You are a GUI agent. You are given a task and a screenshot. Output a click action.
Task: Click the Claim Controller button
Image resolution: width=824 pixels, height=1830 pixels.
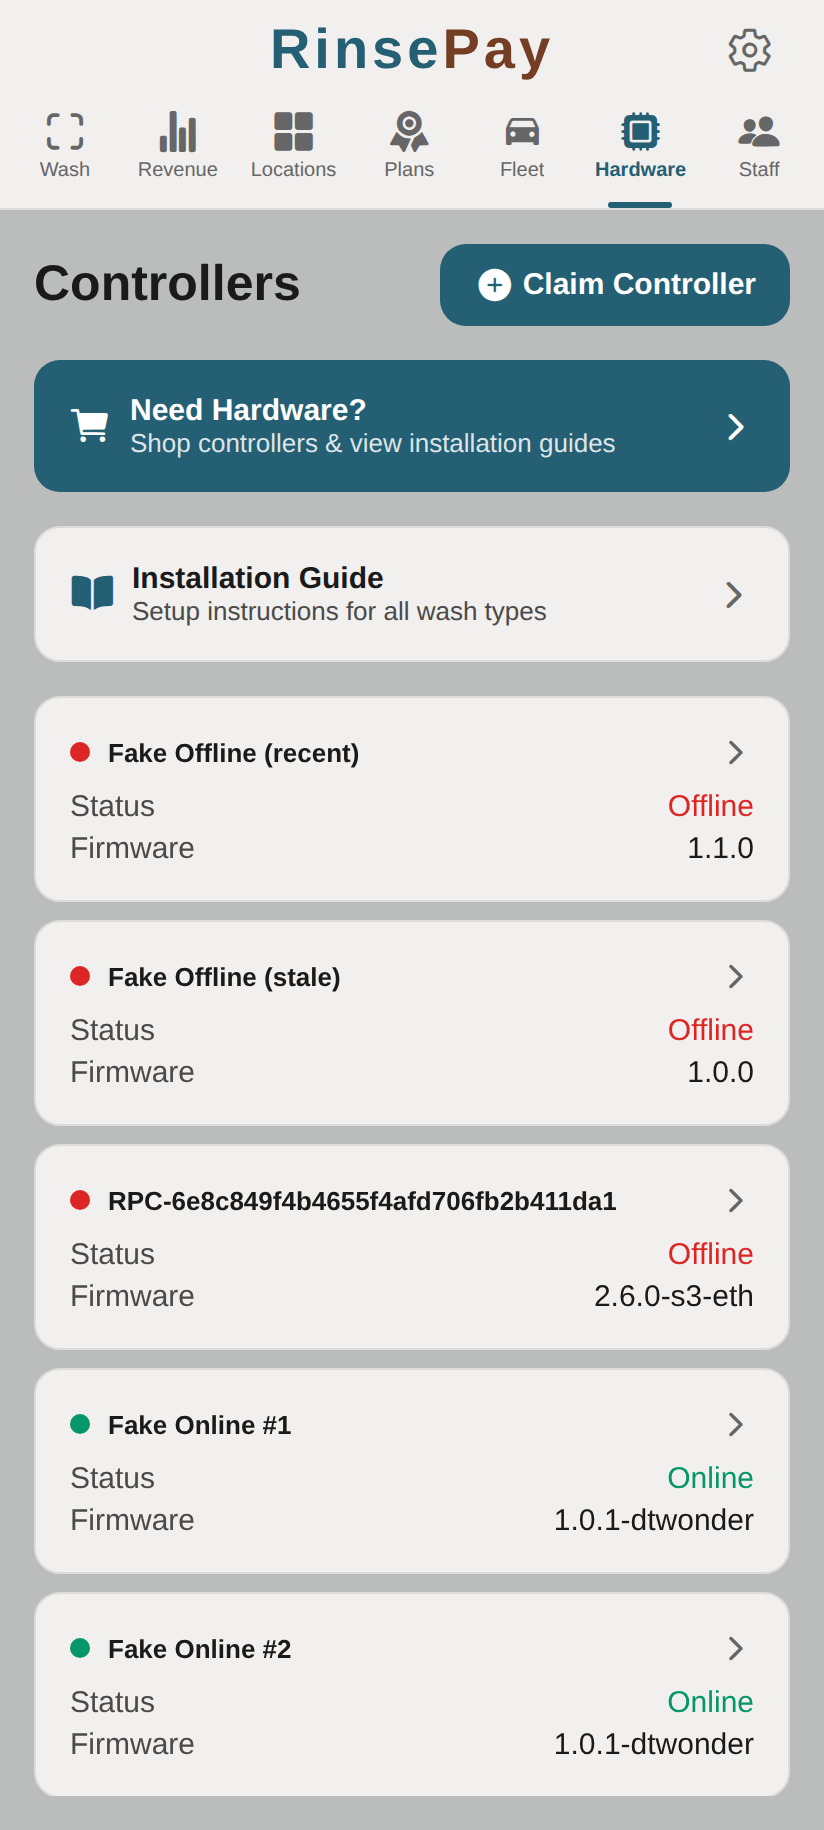(614, 285)
